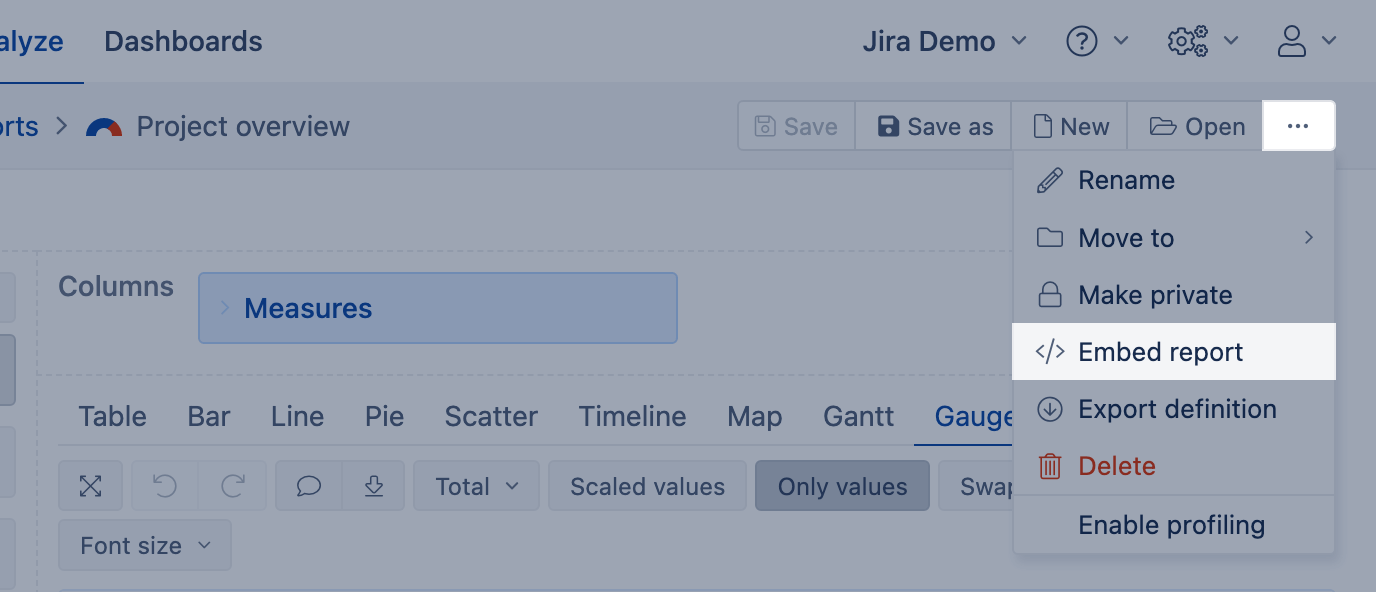This screenshot has width=1376, height=592.
Task: Toggle the Only values option
Action: 842,486
